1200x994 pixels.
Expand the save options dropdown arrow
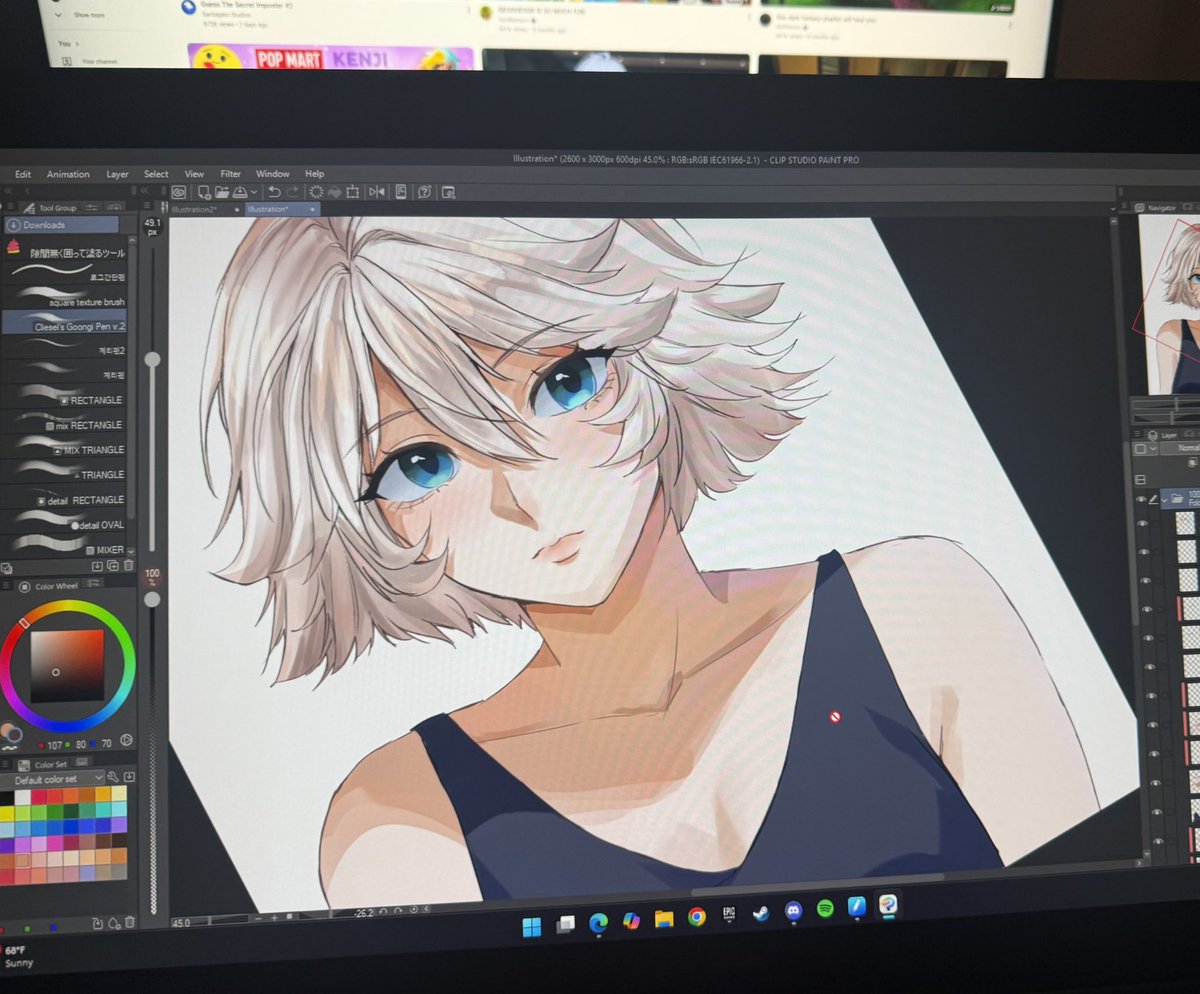coord(254,192)
